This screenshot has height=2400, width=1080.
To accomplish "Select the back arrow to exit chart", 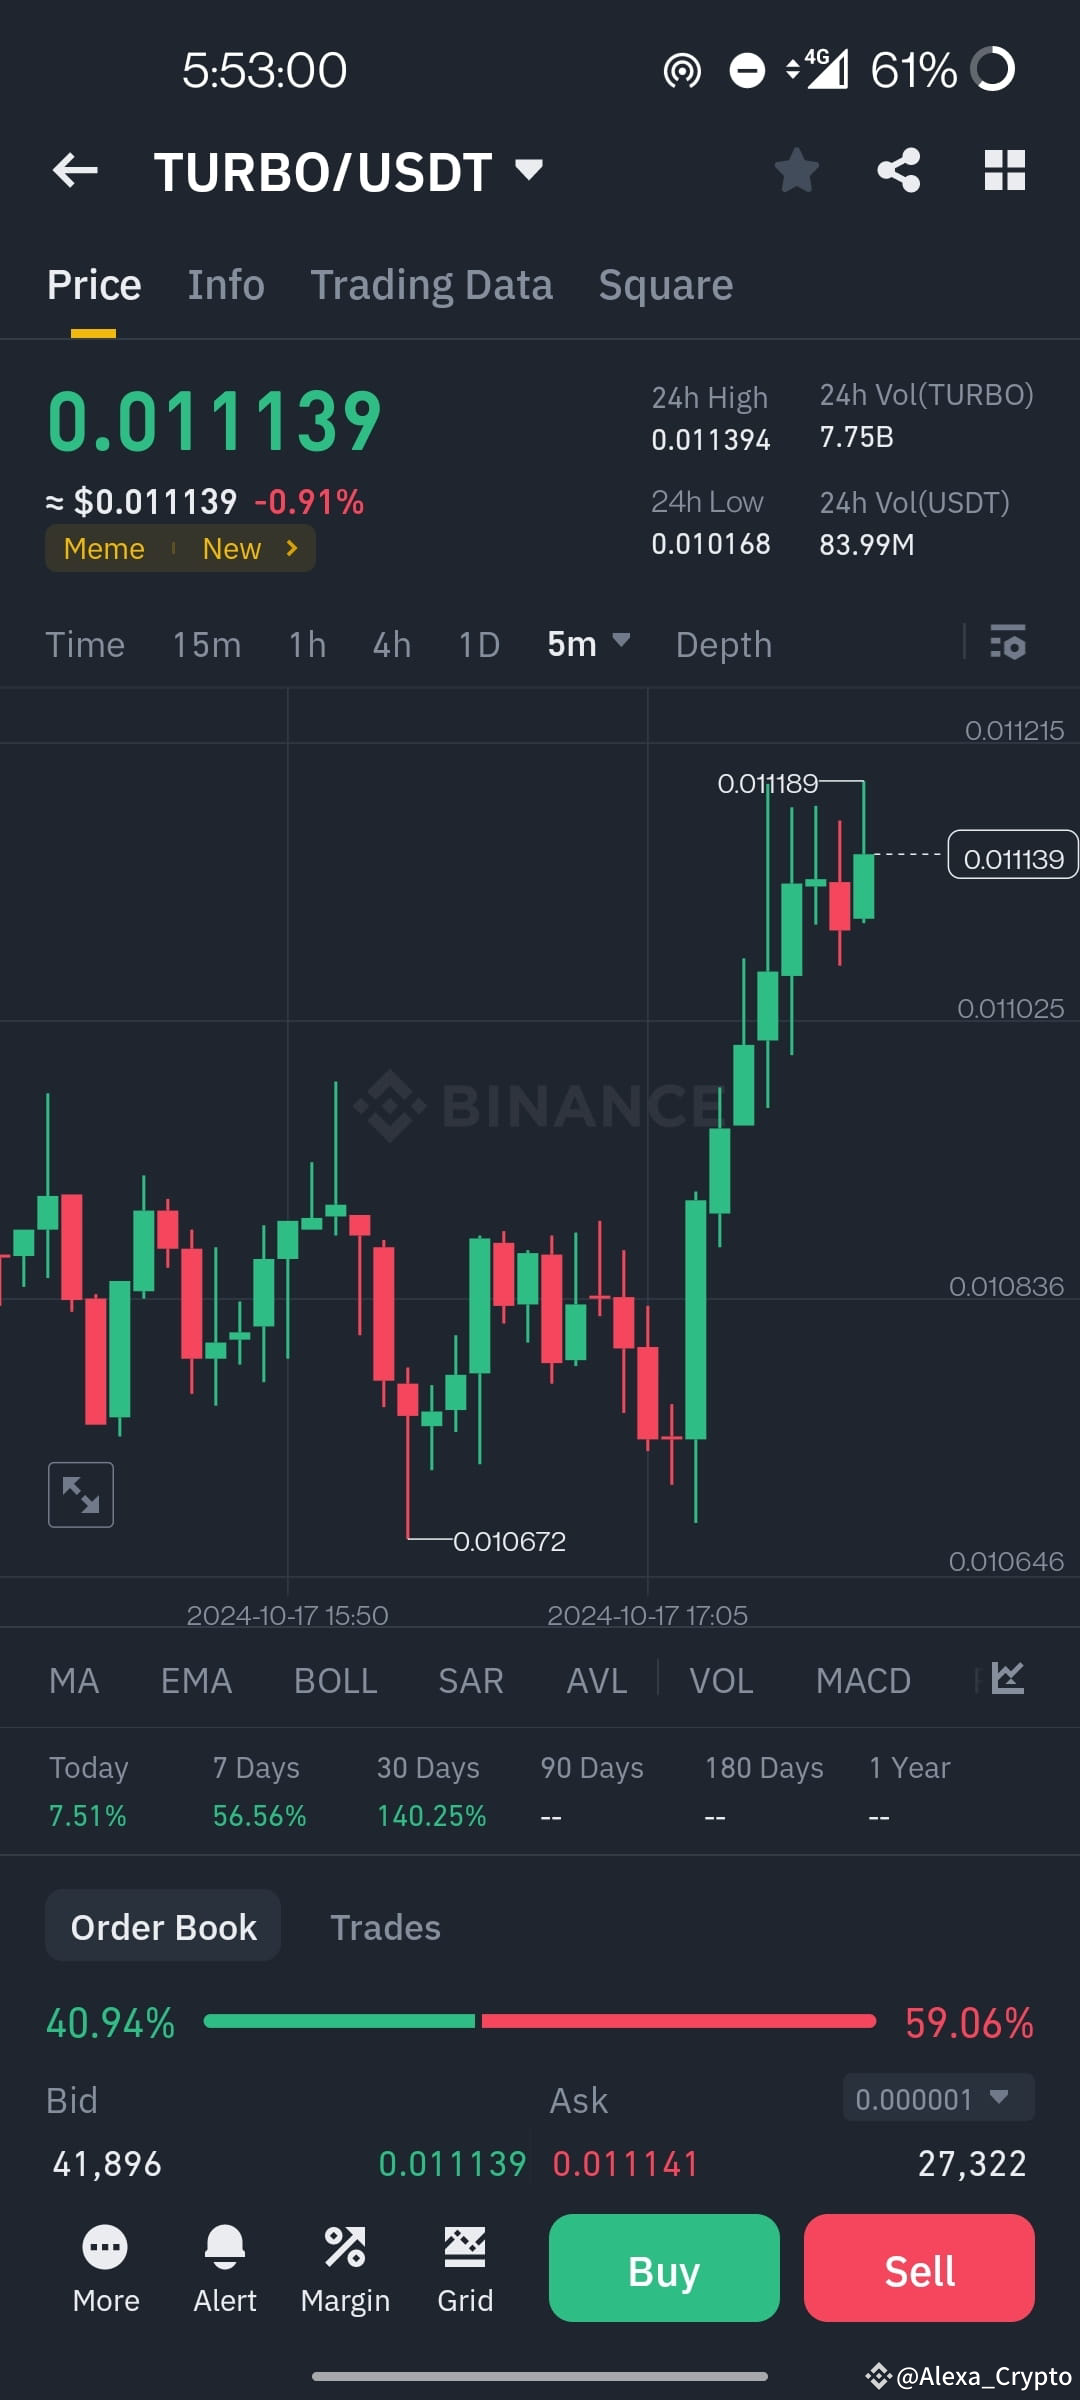I will click(x=74, y=170).
